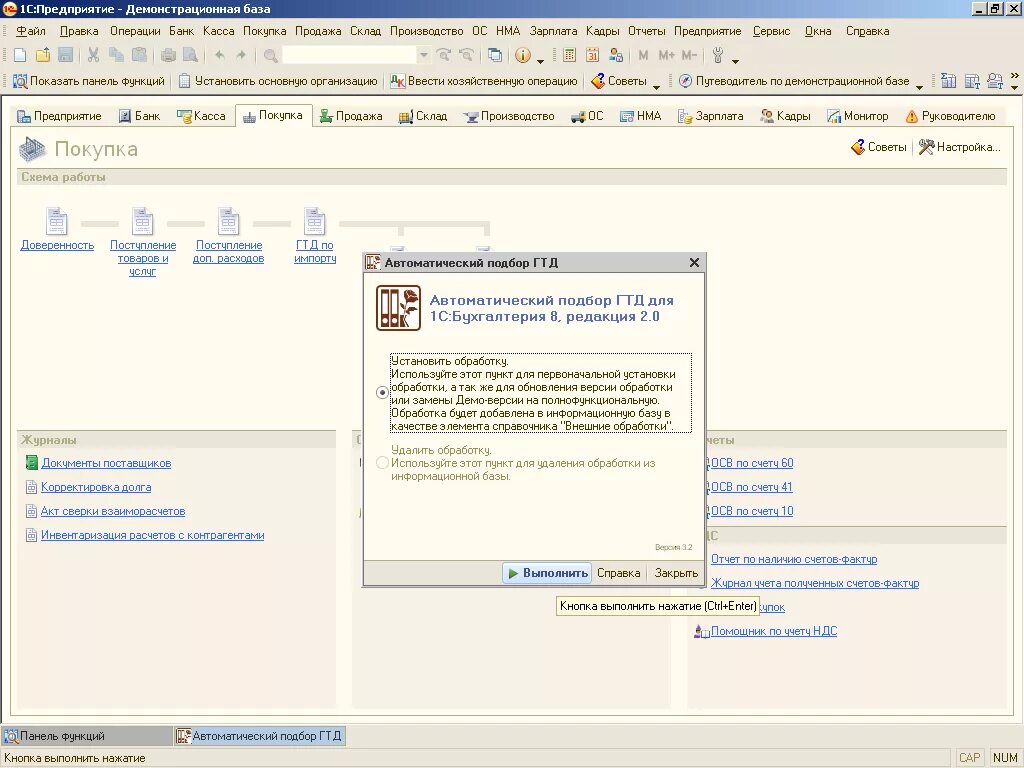Click the M memory button
This screenshot has width=1024, height=768.
pyautogui.click(x=643, y=56)
